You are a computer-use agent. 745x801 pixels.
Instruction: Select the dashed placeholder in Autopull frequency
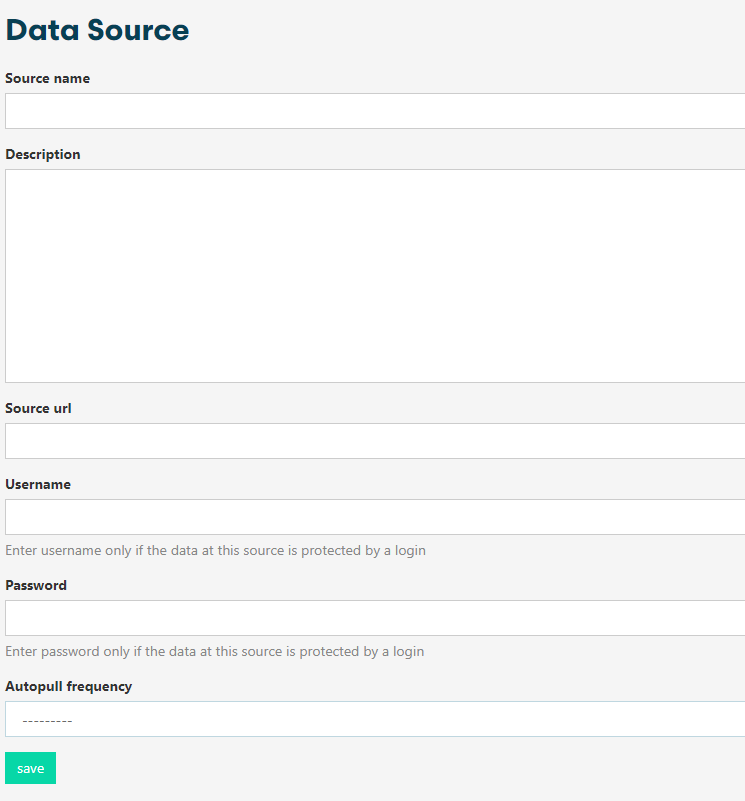pyautogui.click(x=47, y=720)
